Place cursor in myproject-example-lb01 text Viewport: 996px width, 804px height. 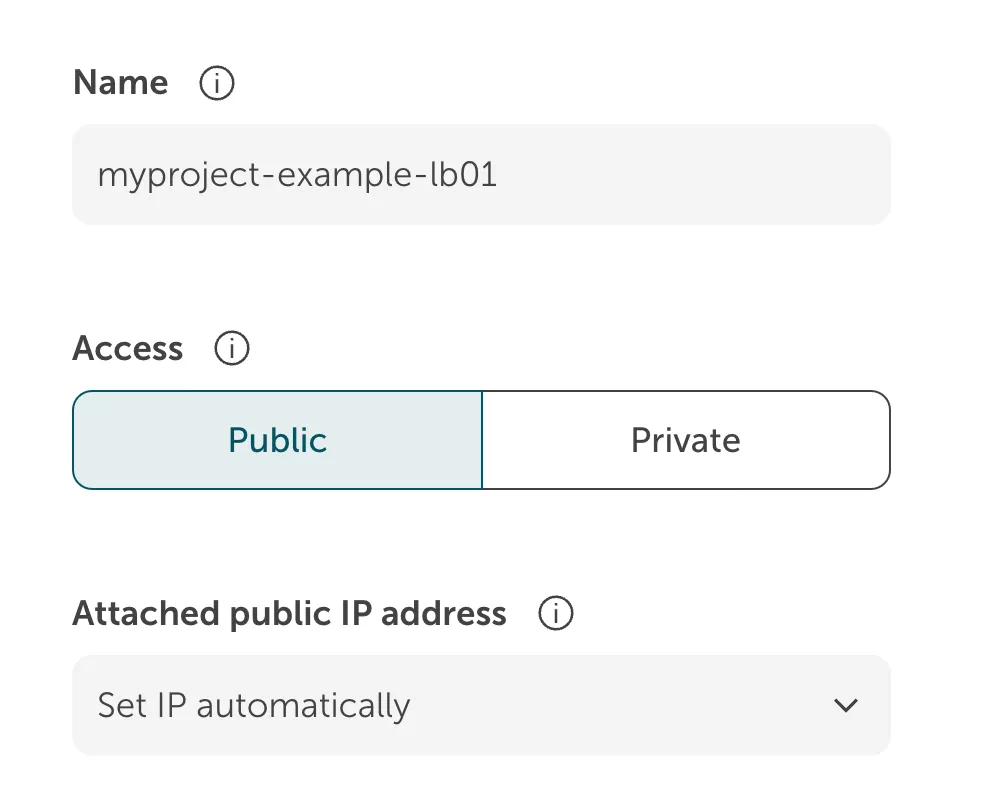pos(297,176)
